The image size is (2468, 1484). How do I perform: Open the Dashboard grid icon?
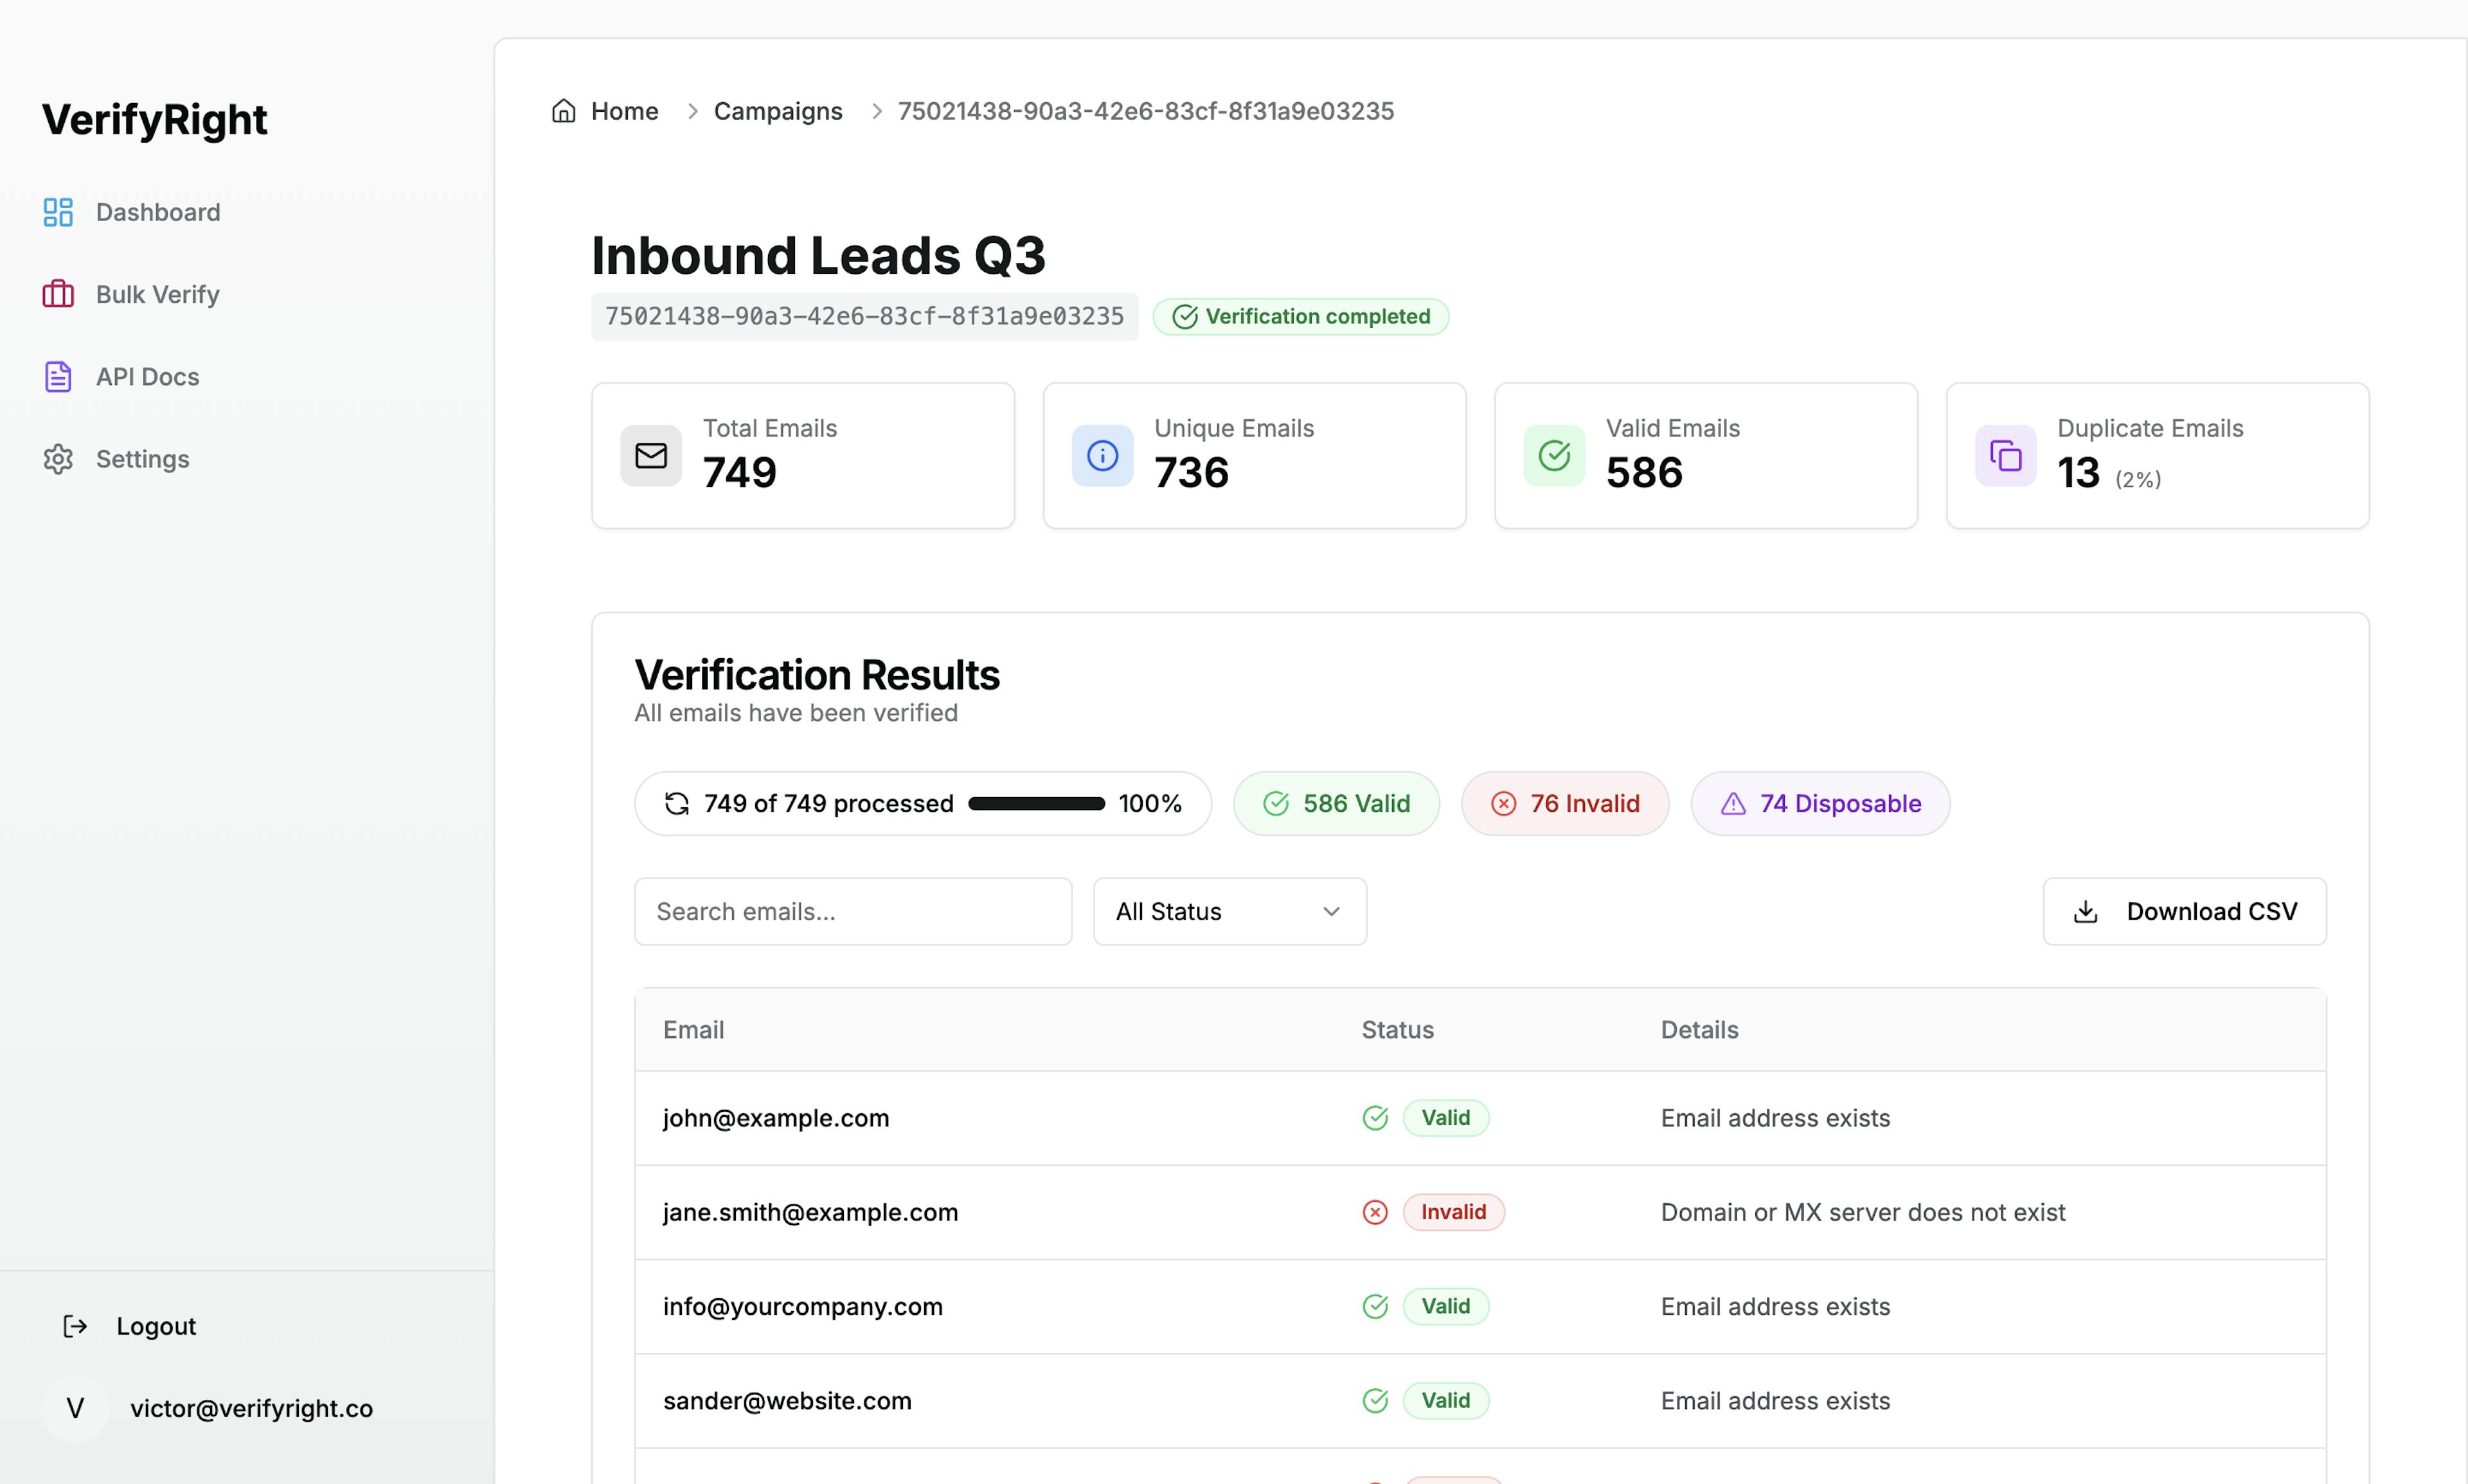pyautogui.click(x=58, y=212)
